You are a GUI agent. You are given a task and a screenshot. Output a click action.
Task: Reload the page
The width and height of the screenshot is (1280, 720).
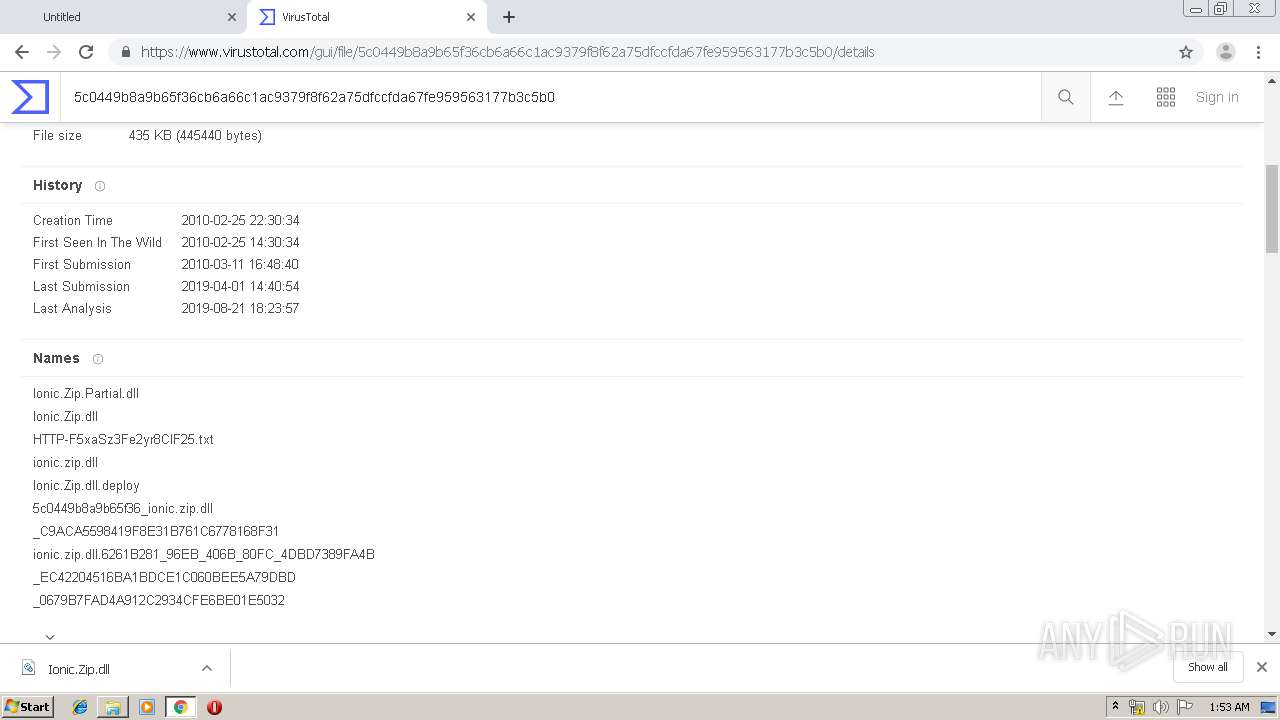86,52
